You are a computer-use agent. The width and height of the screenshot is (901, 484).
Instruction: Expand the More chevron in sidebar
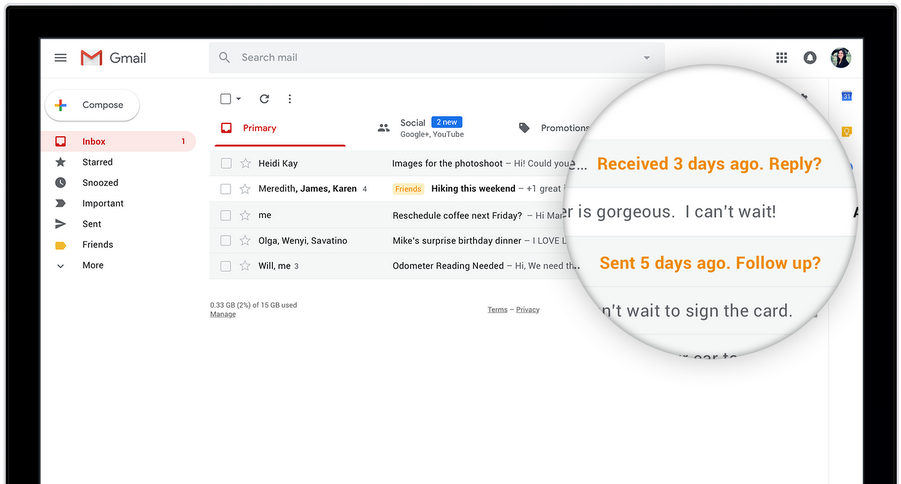point(60,266)
